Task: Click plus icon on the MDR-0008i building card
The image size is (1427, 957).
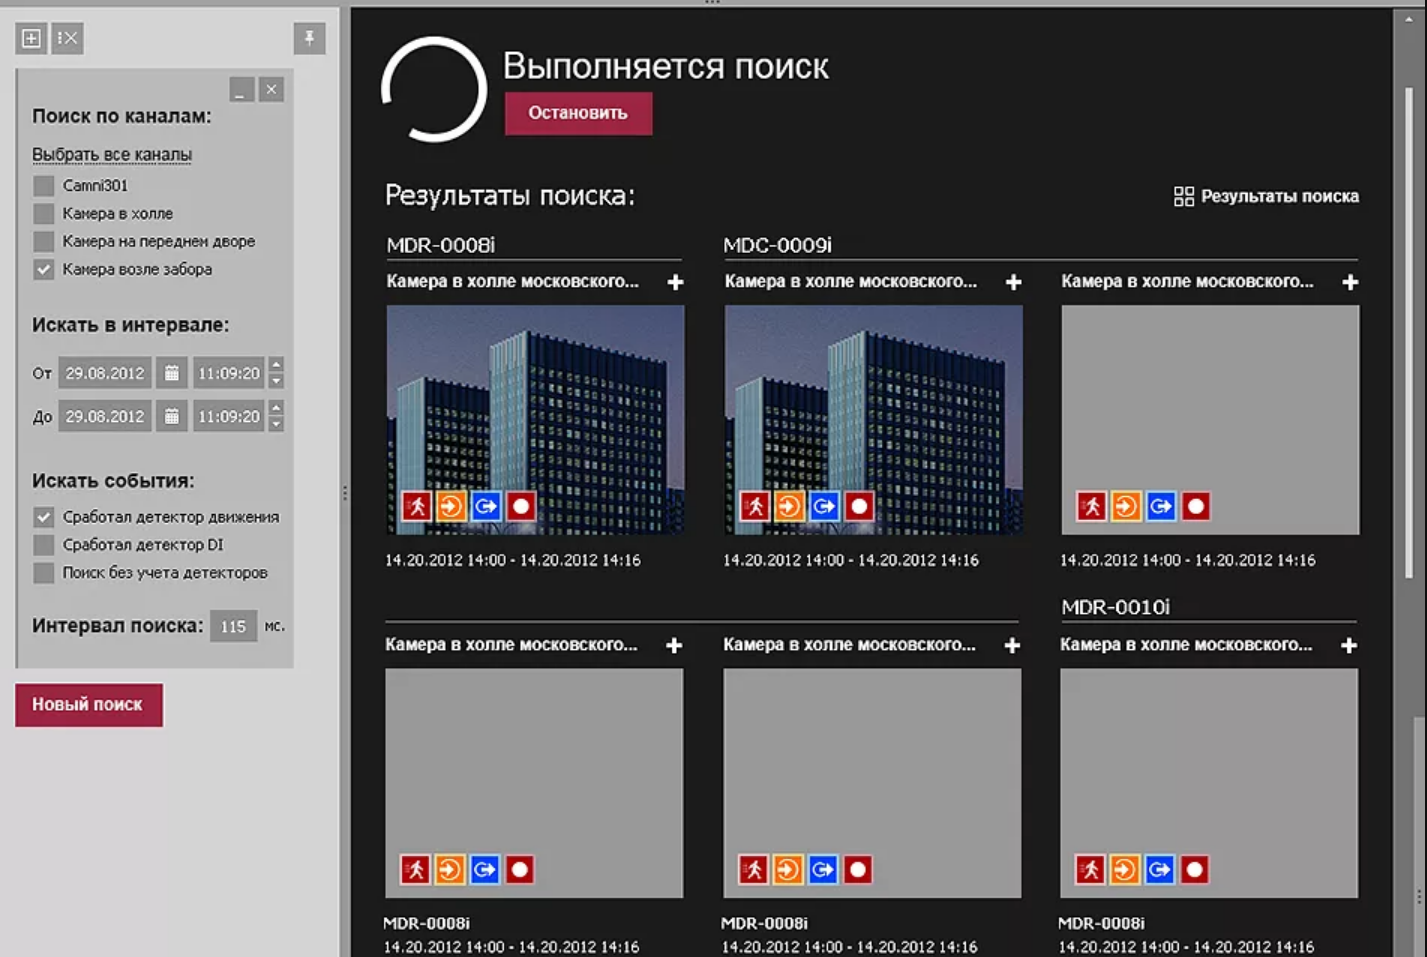Action: (x=676, y=282)
